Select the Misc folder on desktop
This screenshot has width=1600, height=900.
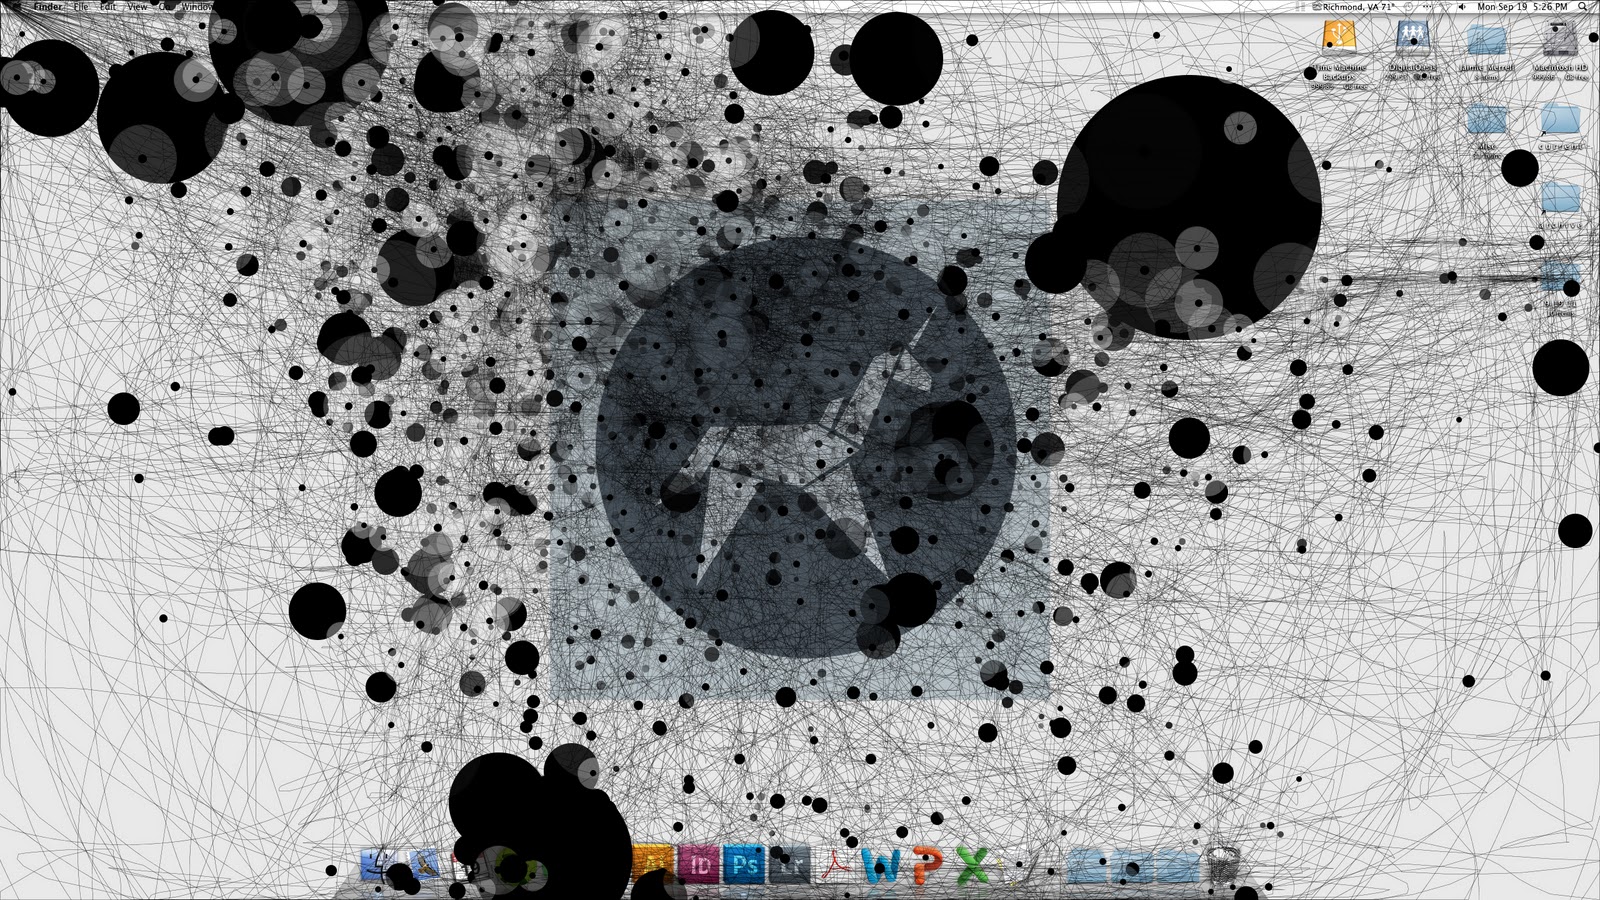(x=1486, y=120)
